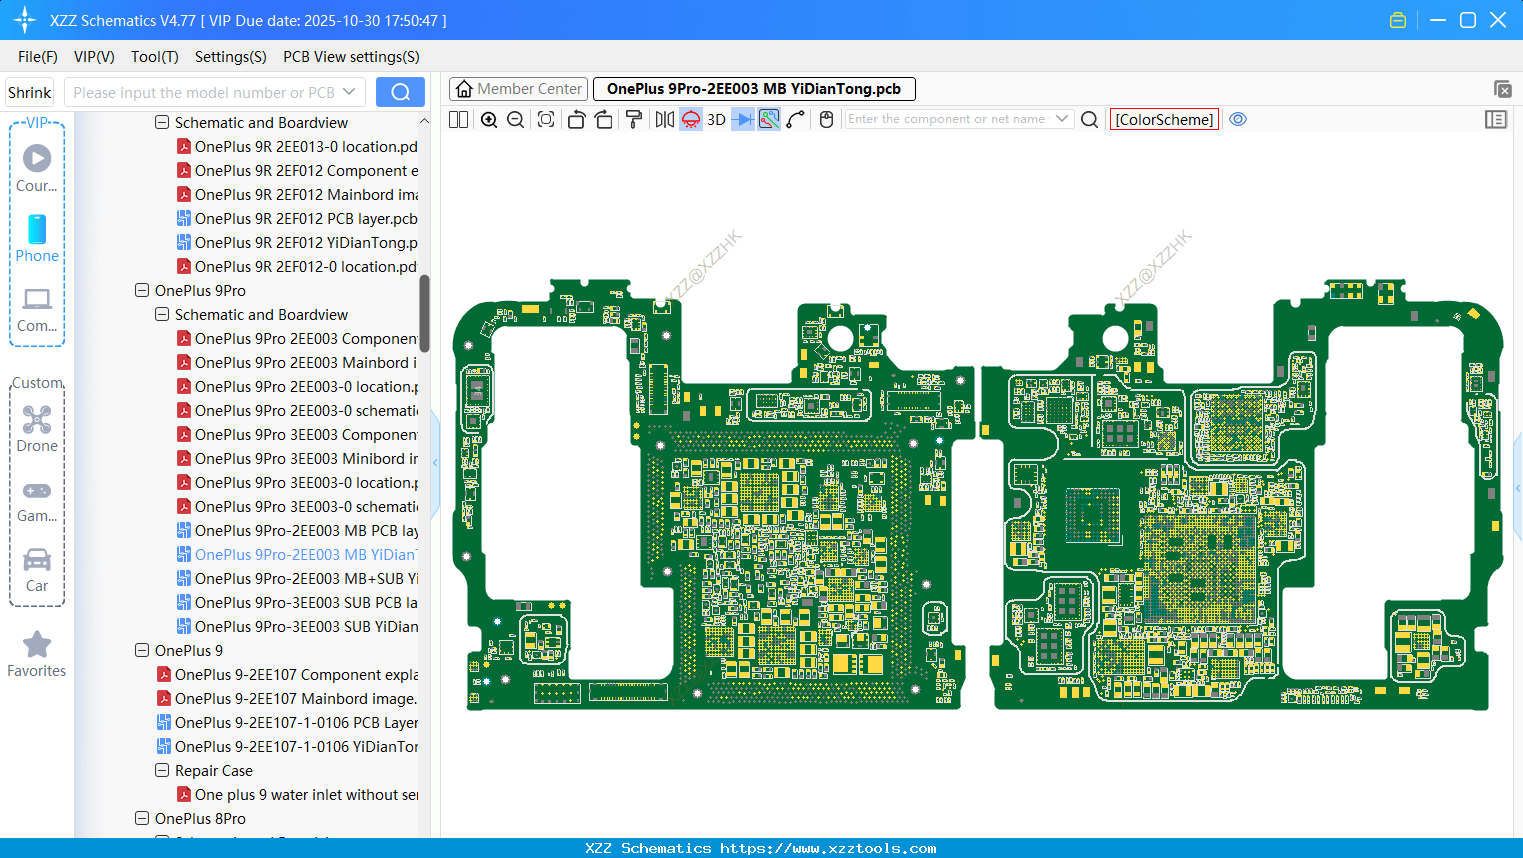Image resolution: width=1523 pixels, height=858 pixels.
Task: Open the component or net name dropdown
Action: coord(1062,119)
